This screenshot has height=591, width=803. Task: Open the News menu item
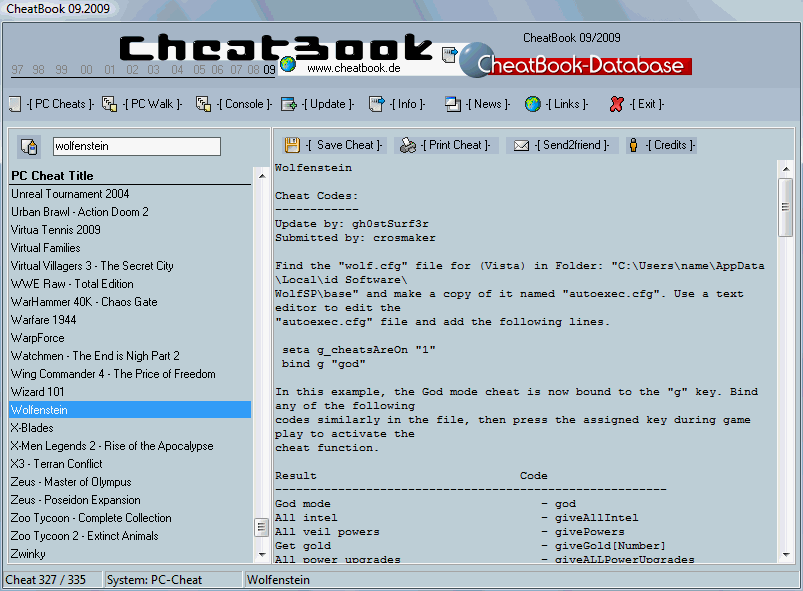pyautogui.click(x=488, y=104)
